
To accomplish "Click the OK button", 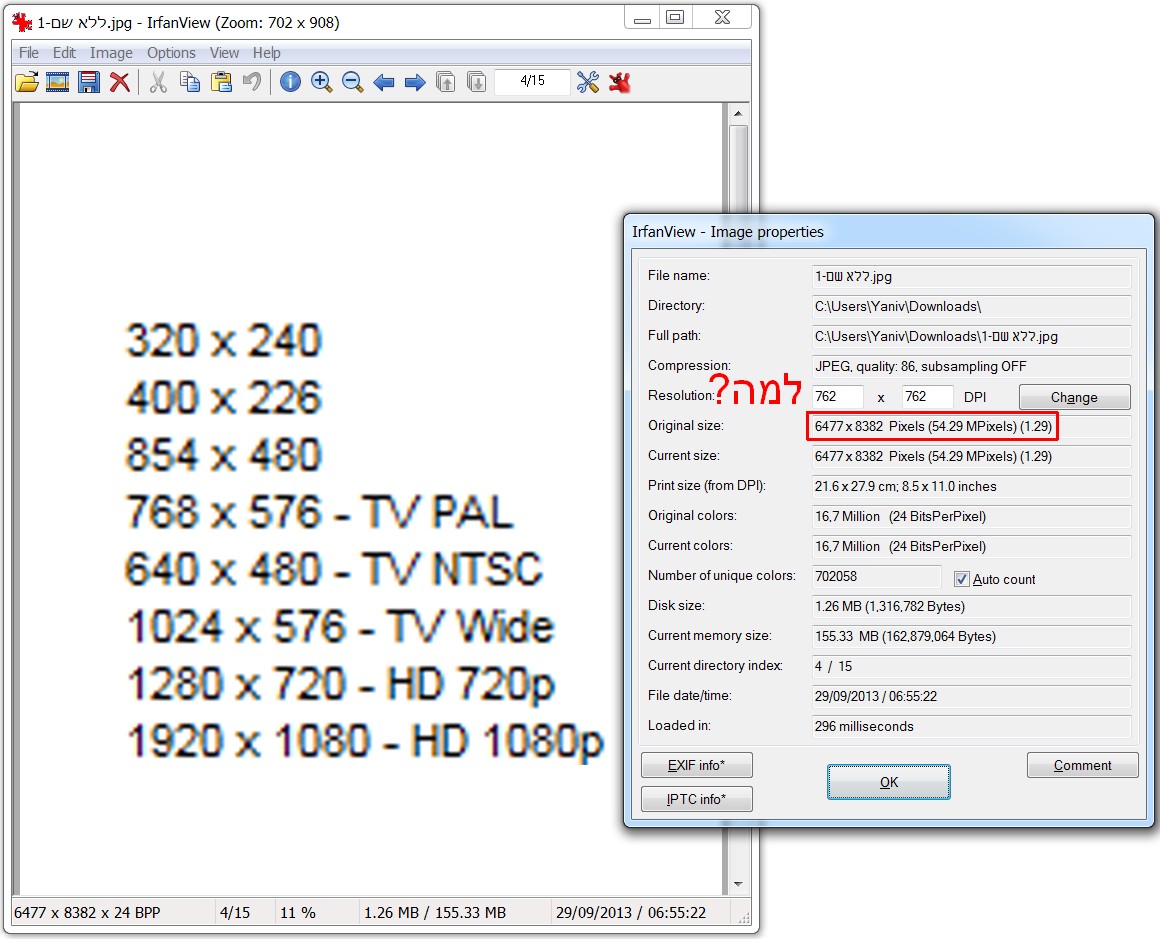I will [888, 782].
